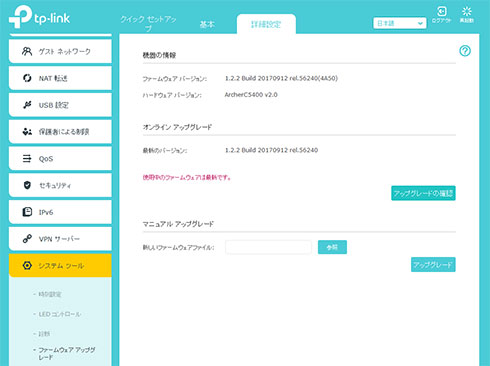This screenshot has height=366, width=490.
Task: Click the システム ツール gear icon
Action: (x=27, y=265)
